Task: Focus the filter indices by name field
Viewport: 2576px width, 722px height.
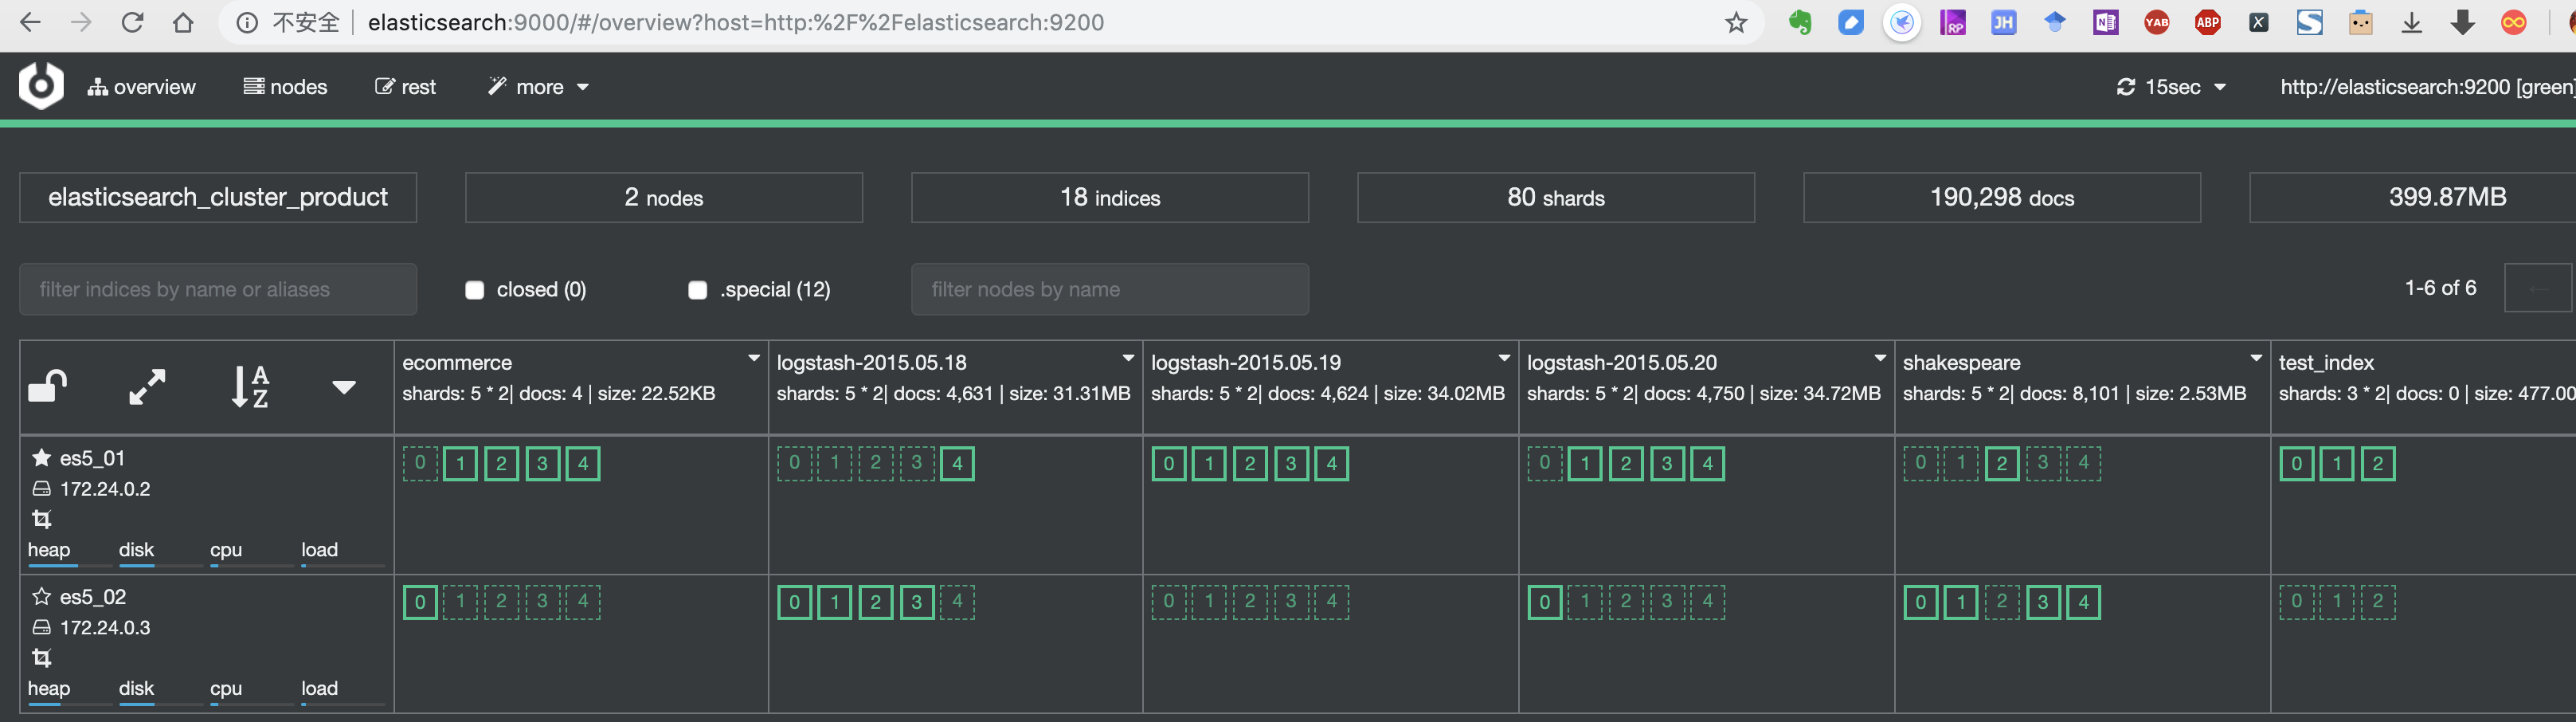Action: coord(218,289)
